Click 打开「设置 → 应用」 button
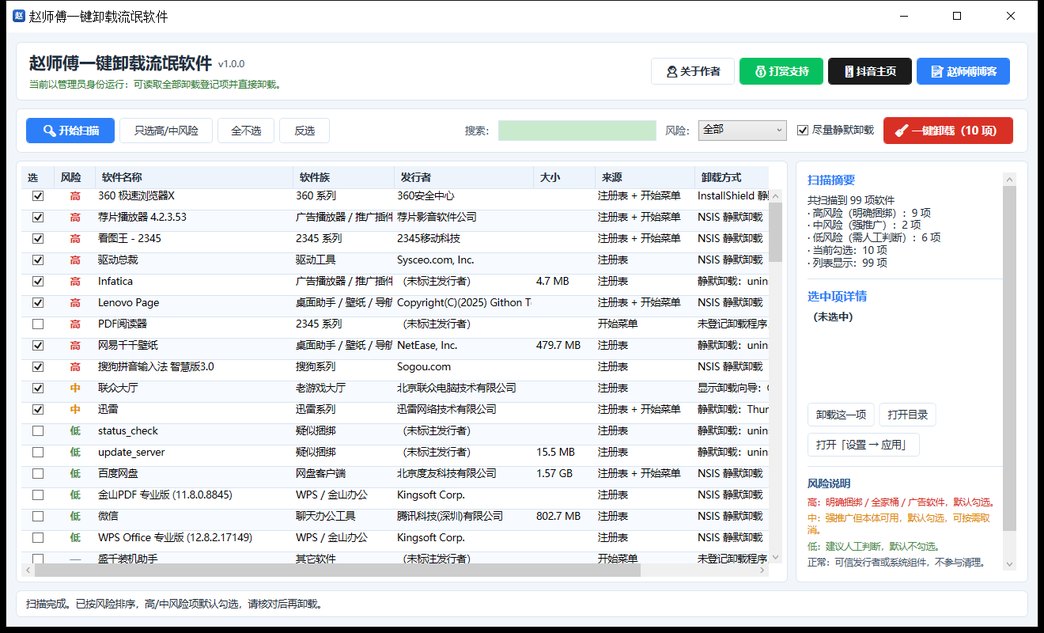1044x633 pixels. click(x=863, y=445)
